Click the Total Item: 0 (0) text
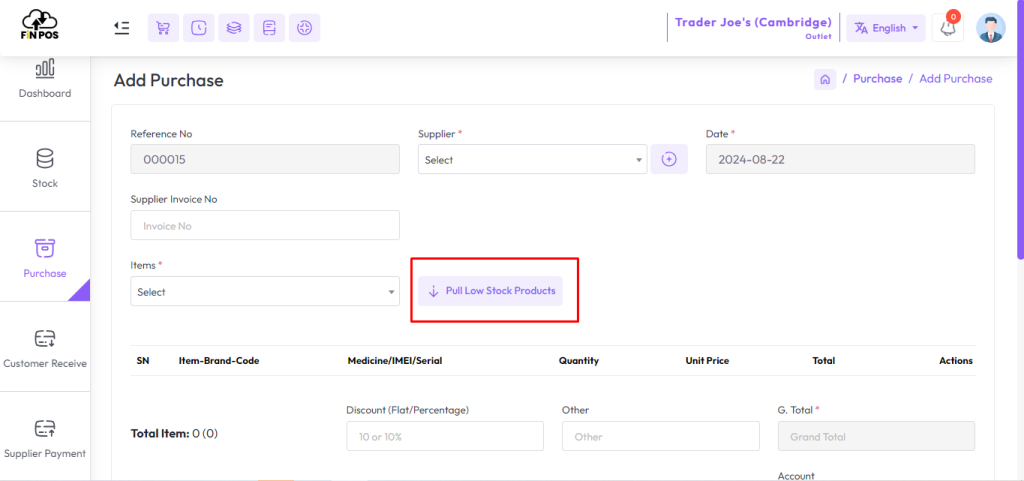The width and height of the screenshot is (1024, 481). click(x=174, y=433)
